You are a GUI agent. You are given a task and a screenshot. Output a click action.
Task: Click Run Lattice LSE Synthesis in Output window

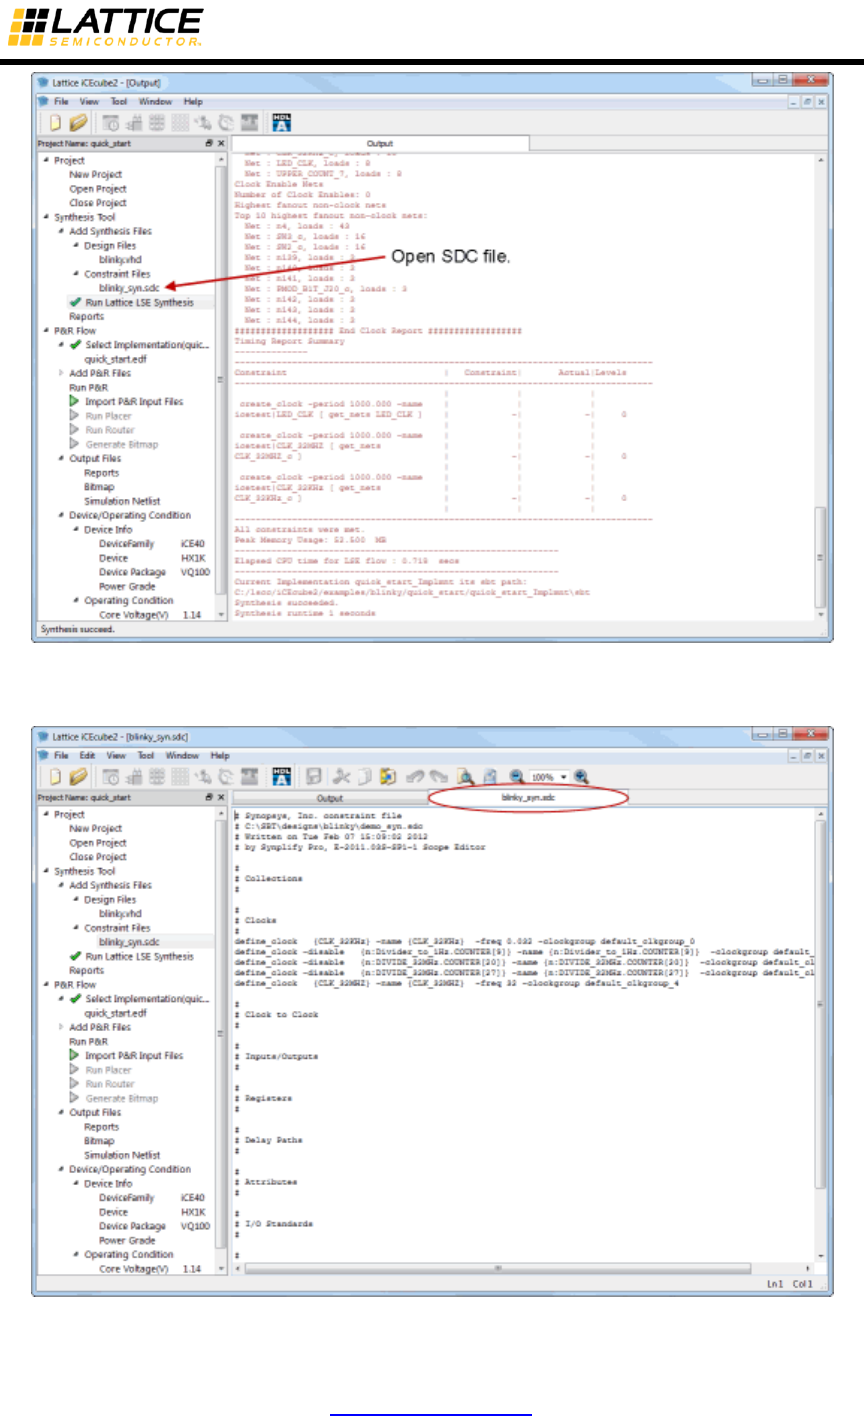pos(140,302)
